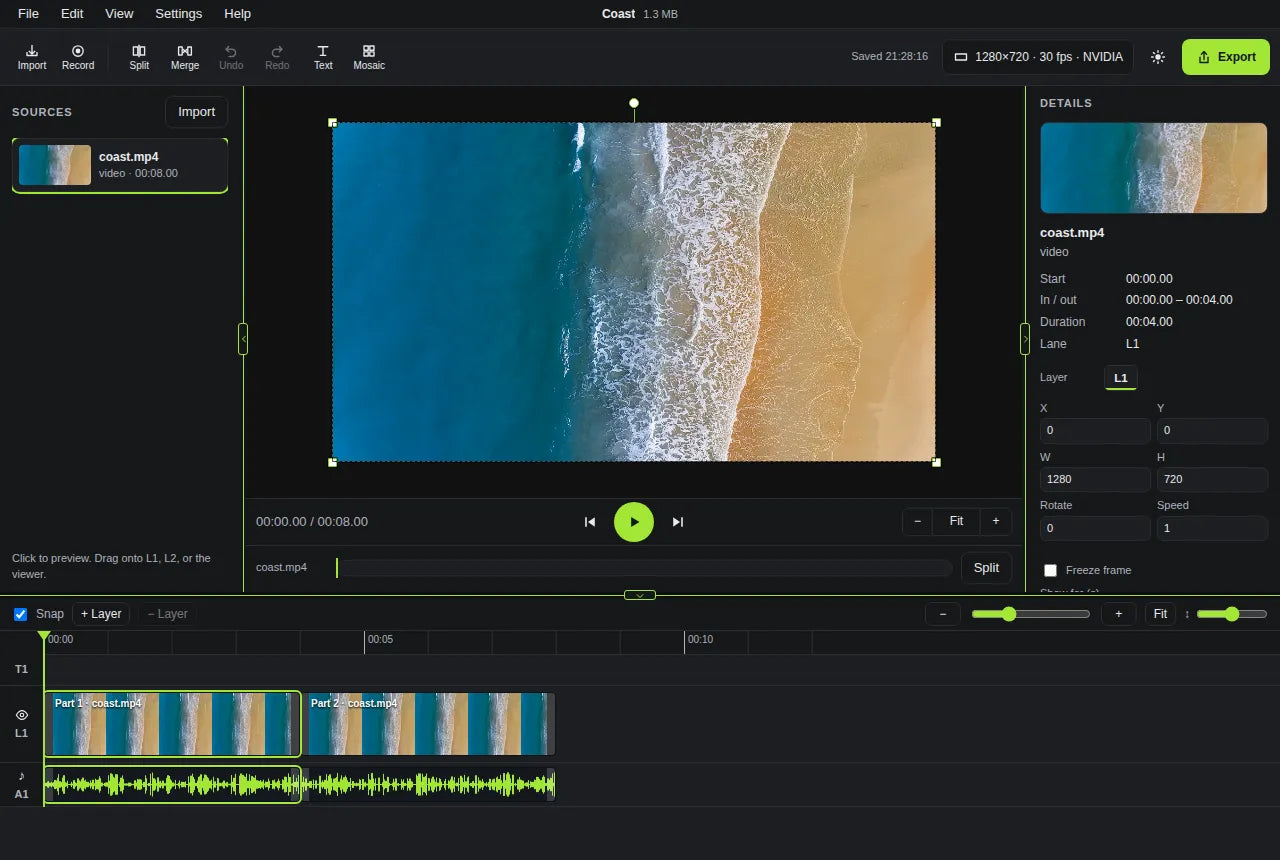Toggle the light/dark theme sun icon

[x=1158, y=57]
